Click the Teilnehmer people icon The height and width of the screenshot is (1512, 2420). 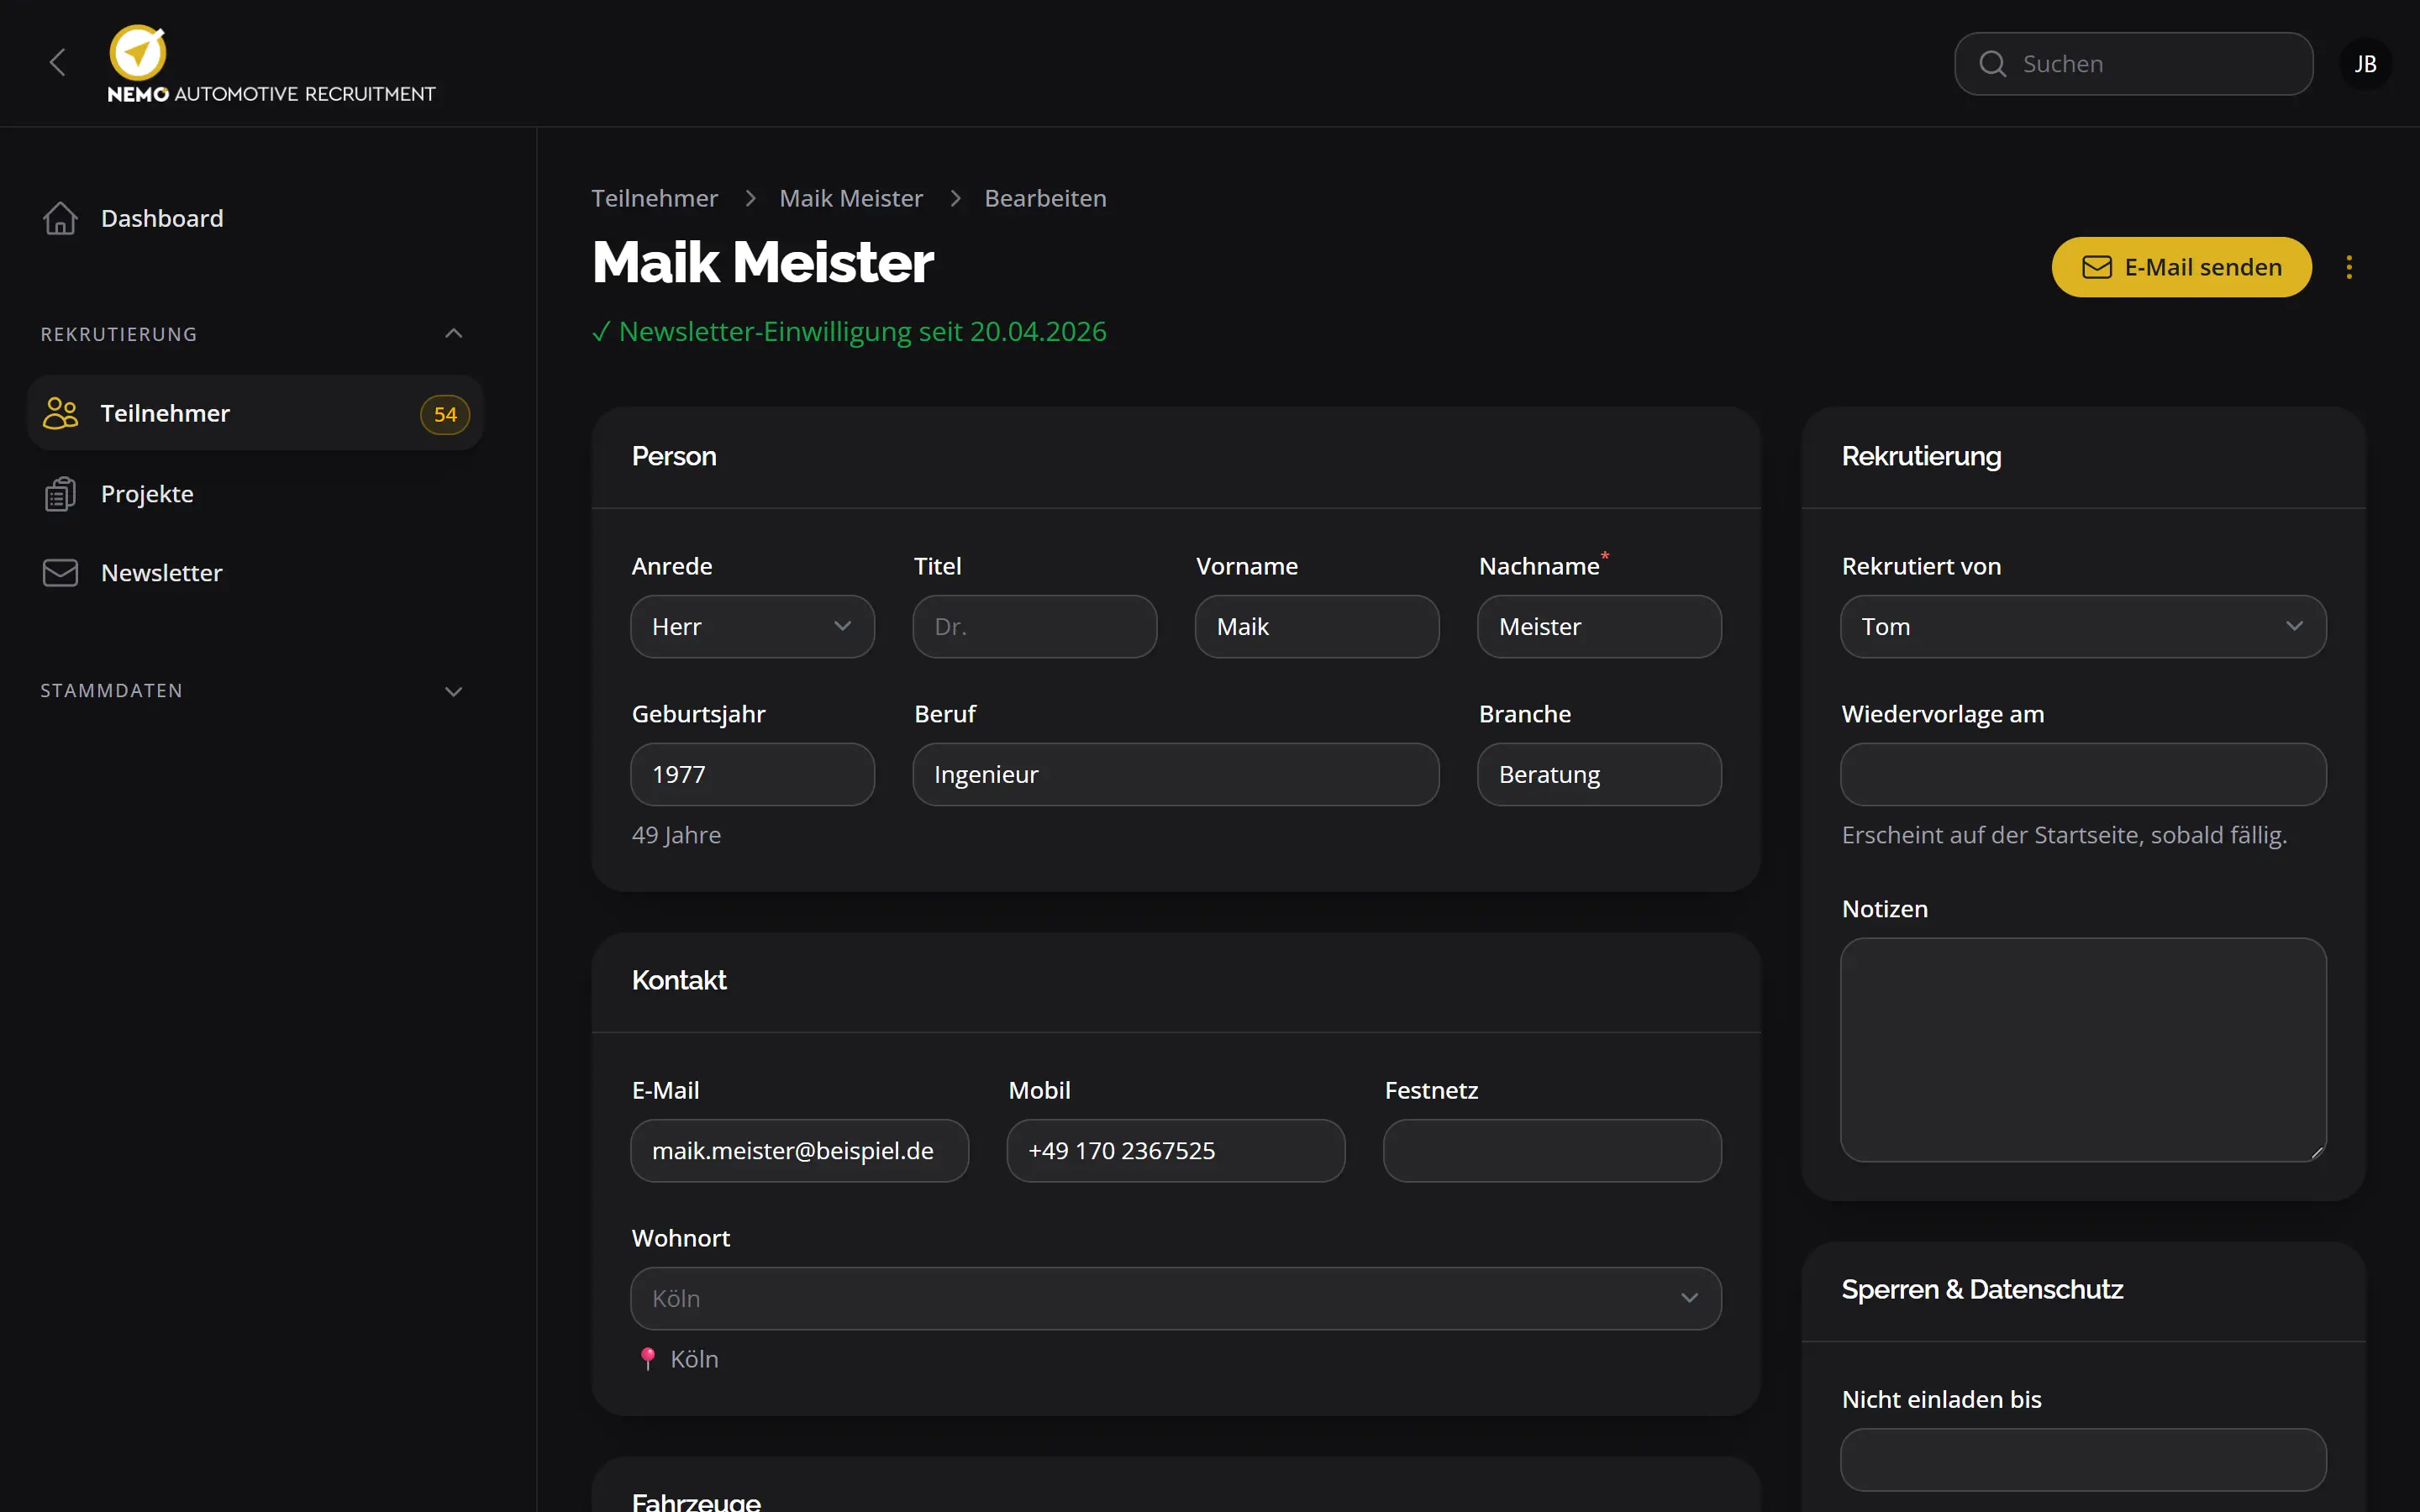point(60,413)
